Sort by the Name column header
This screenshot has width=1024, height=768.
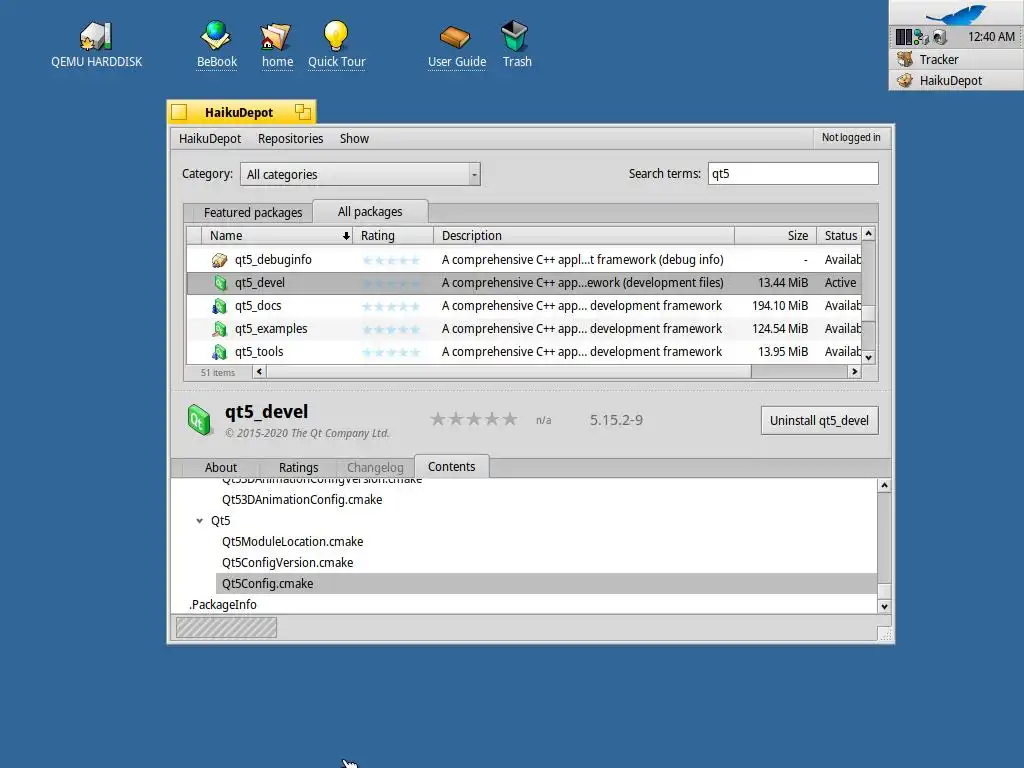click(x=276, y=236)
